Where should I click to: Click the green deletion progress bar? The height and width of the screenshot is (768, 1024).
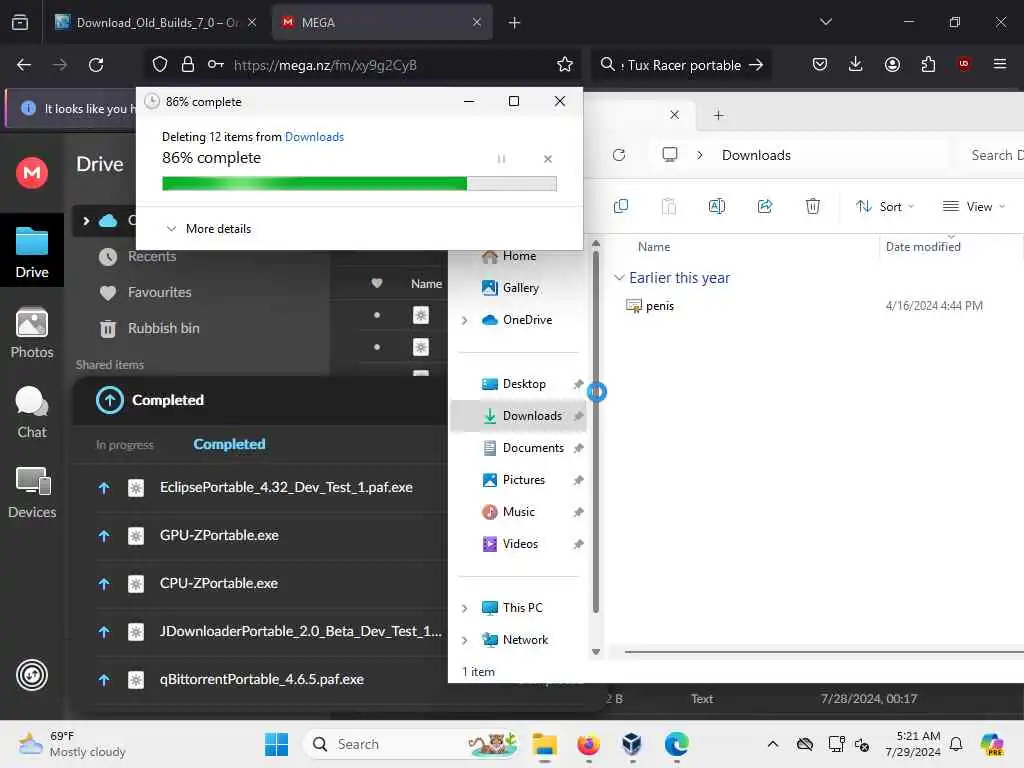pos(359,184)
